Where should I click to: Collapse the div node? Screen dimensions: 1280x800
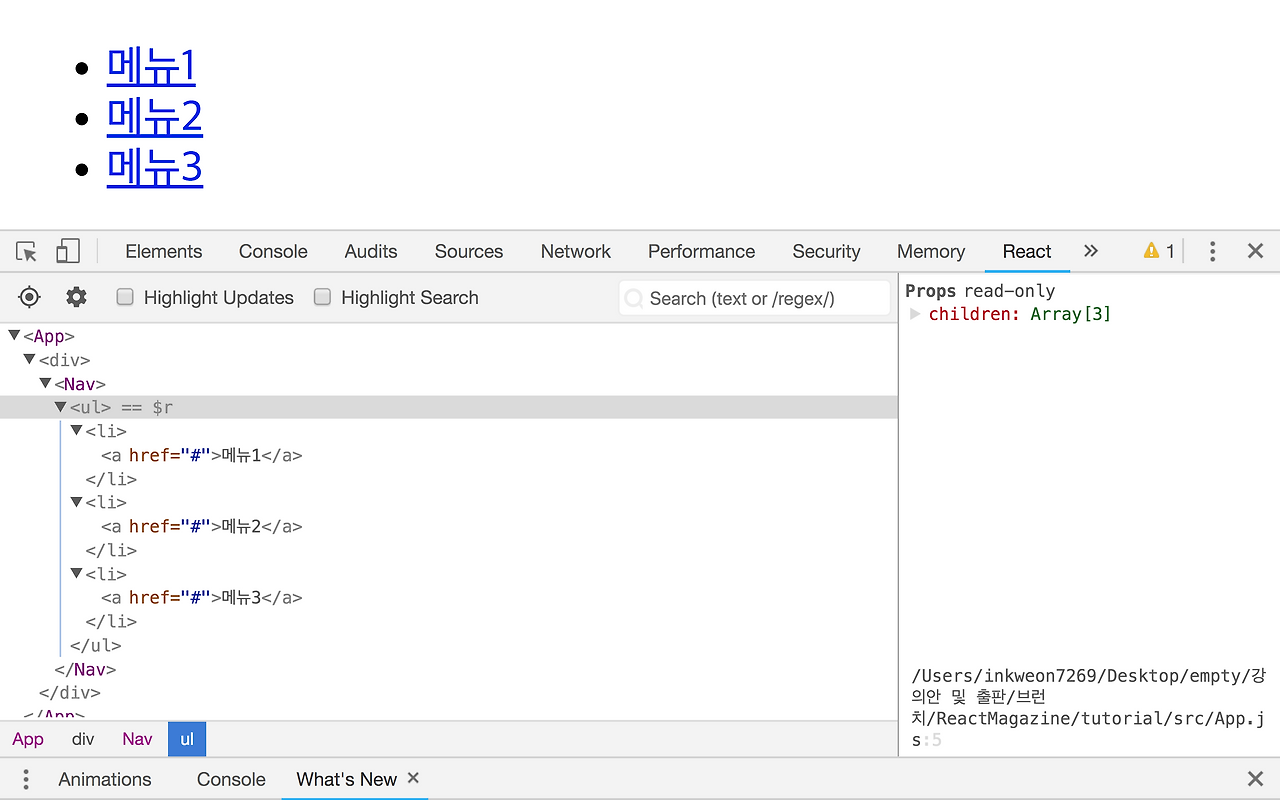[x=30, y=360]
